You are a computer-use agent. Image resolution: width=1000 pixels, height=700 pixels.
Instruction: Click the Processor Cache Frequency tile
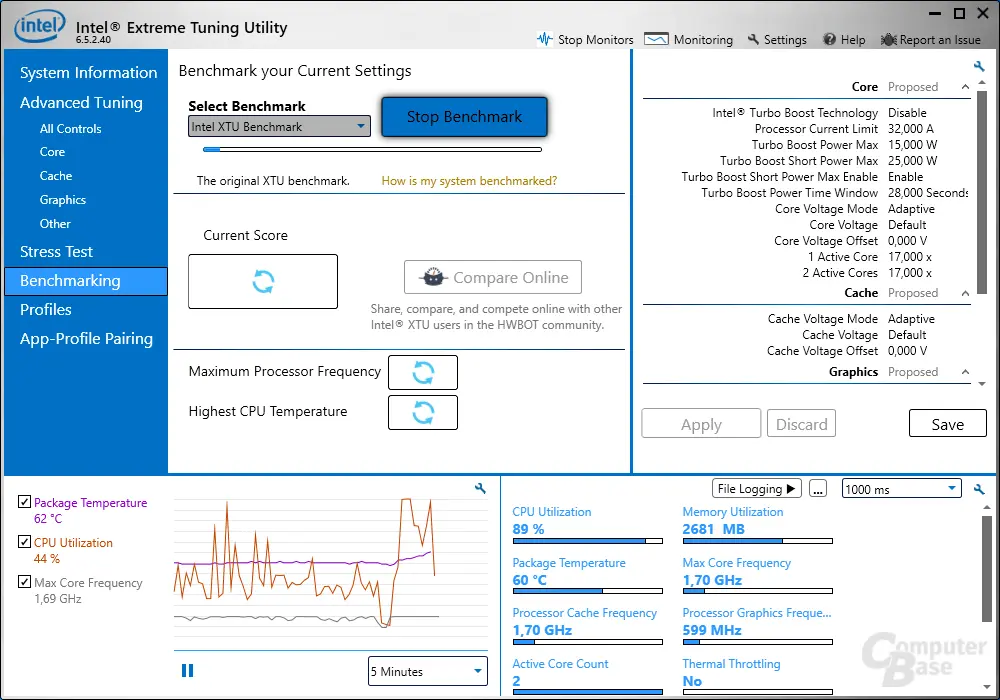[x=587, y=625]
